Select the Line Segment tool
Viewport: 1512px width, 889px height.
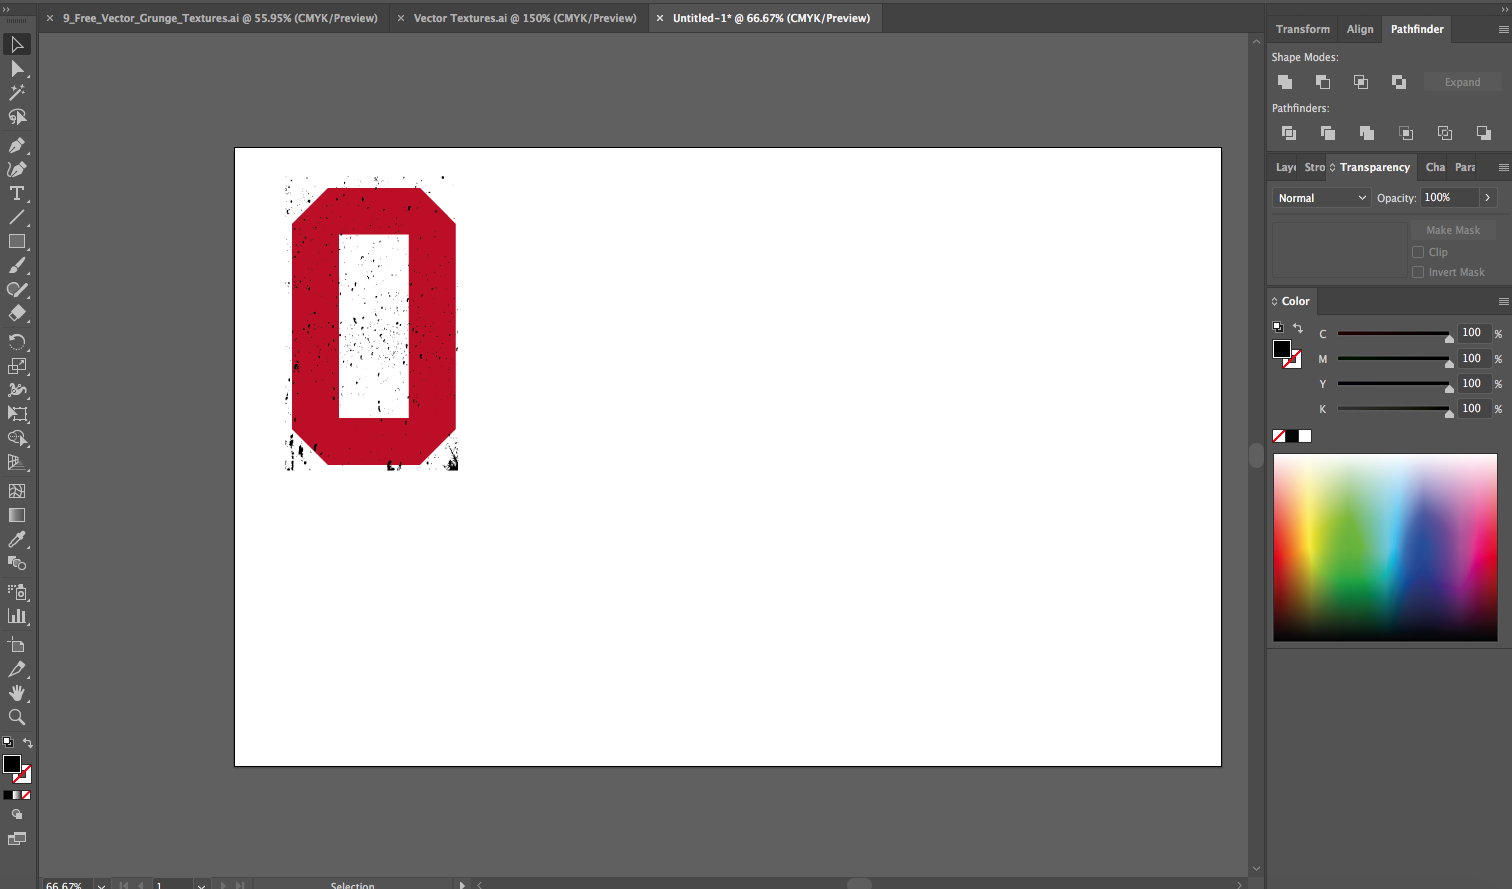(17, 217)
